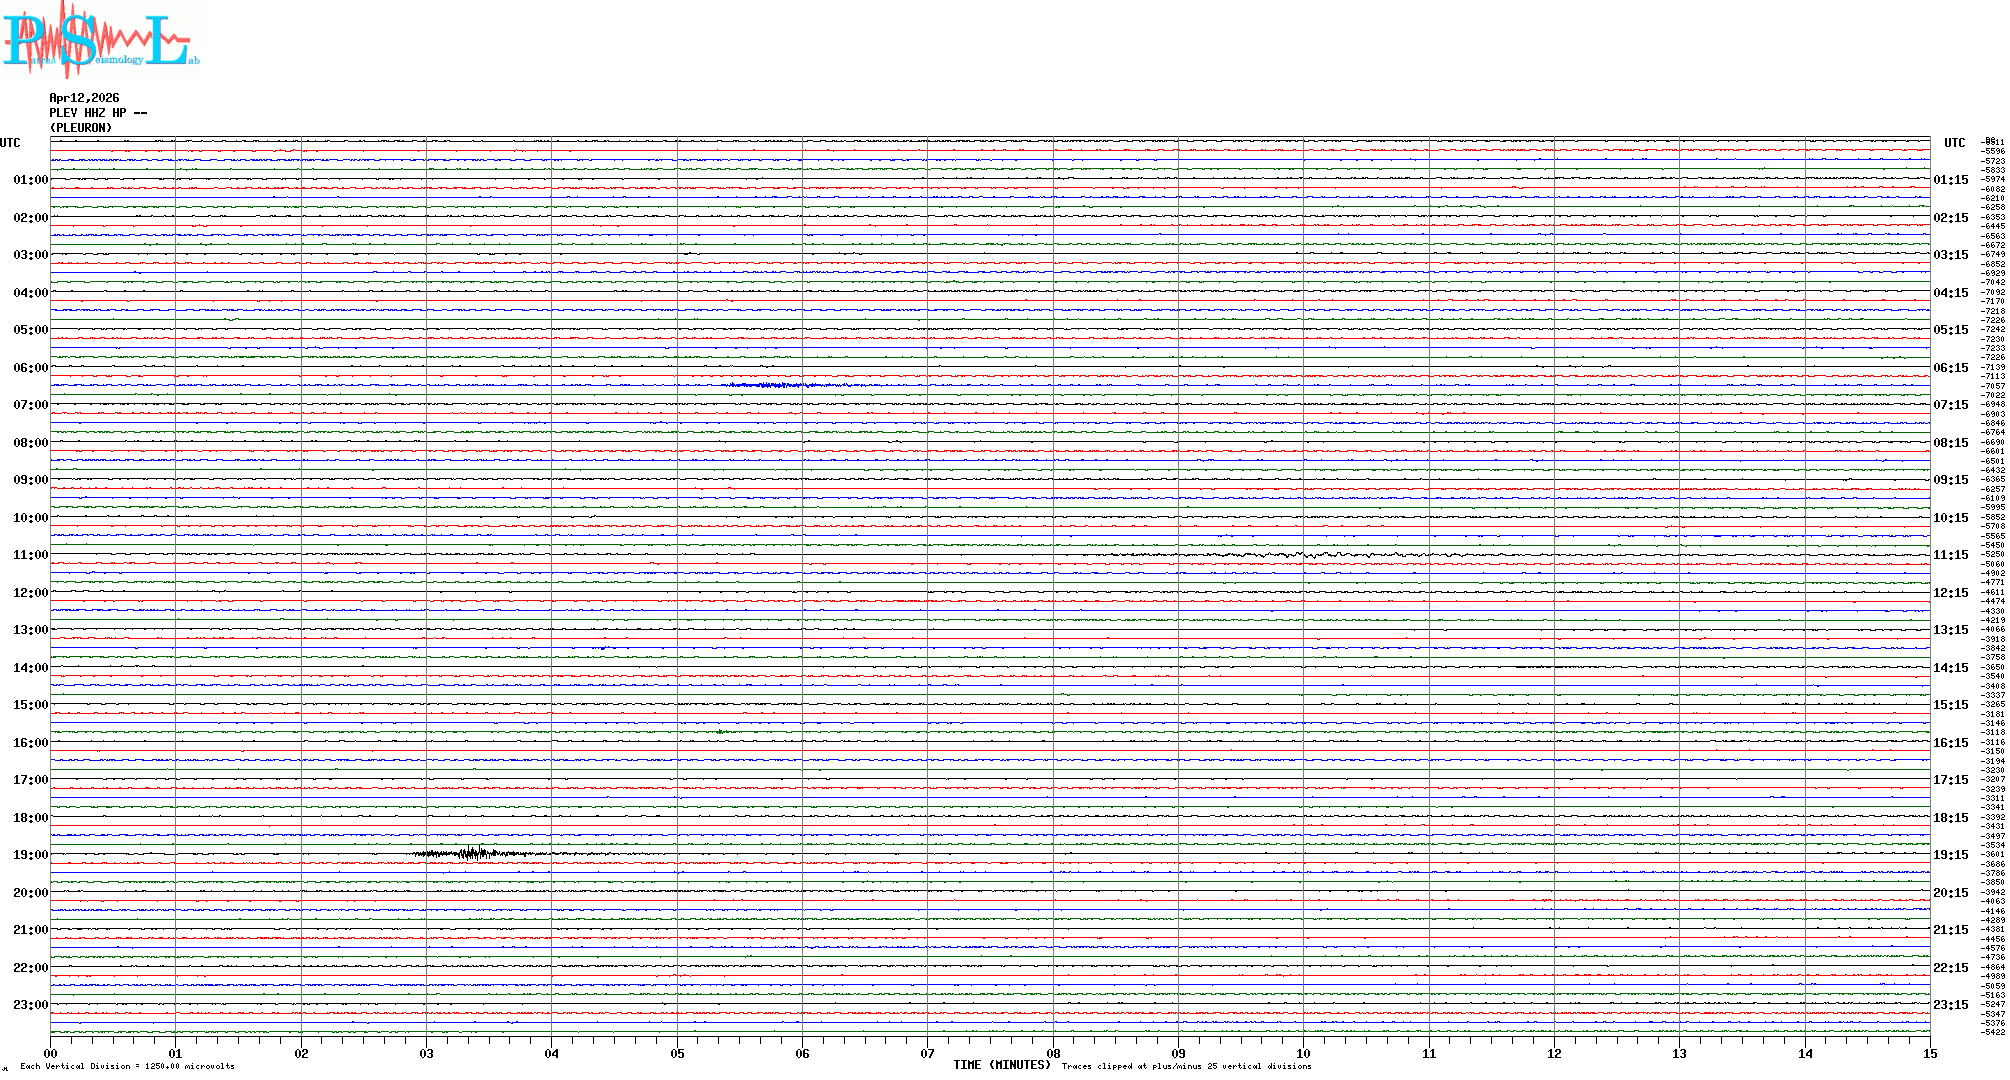Click the 23:00 left hour label

tap(30, 1005)
